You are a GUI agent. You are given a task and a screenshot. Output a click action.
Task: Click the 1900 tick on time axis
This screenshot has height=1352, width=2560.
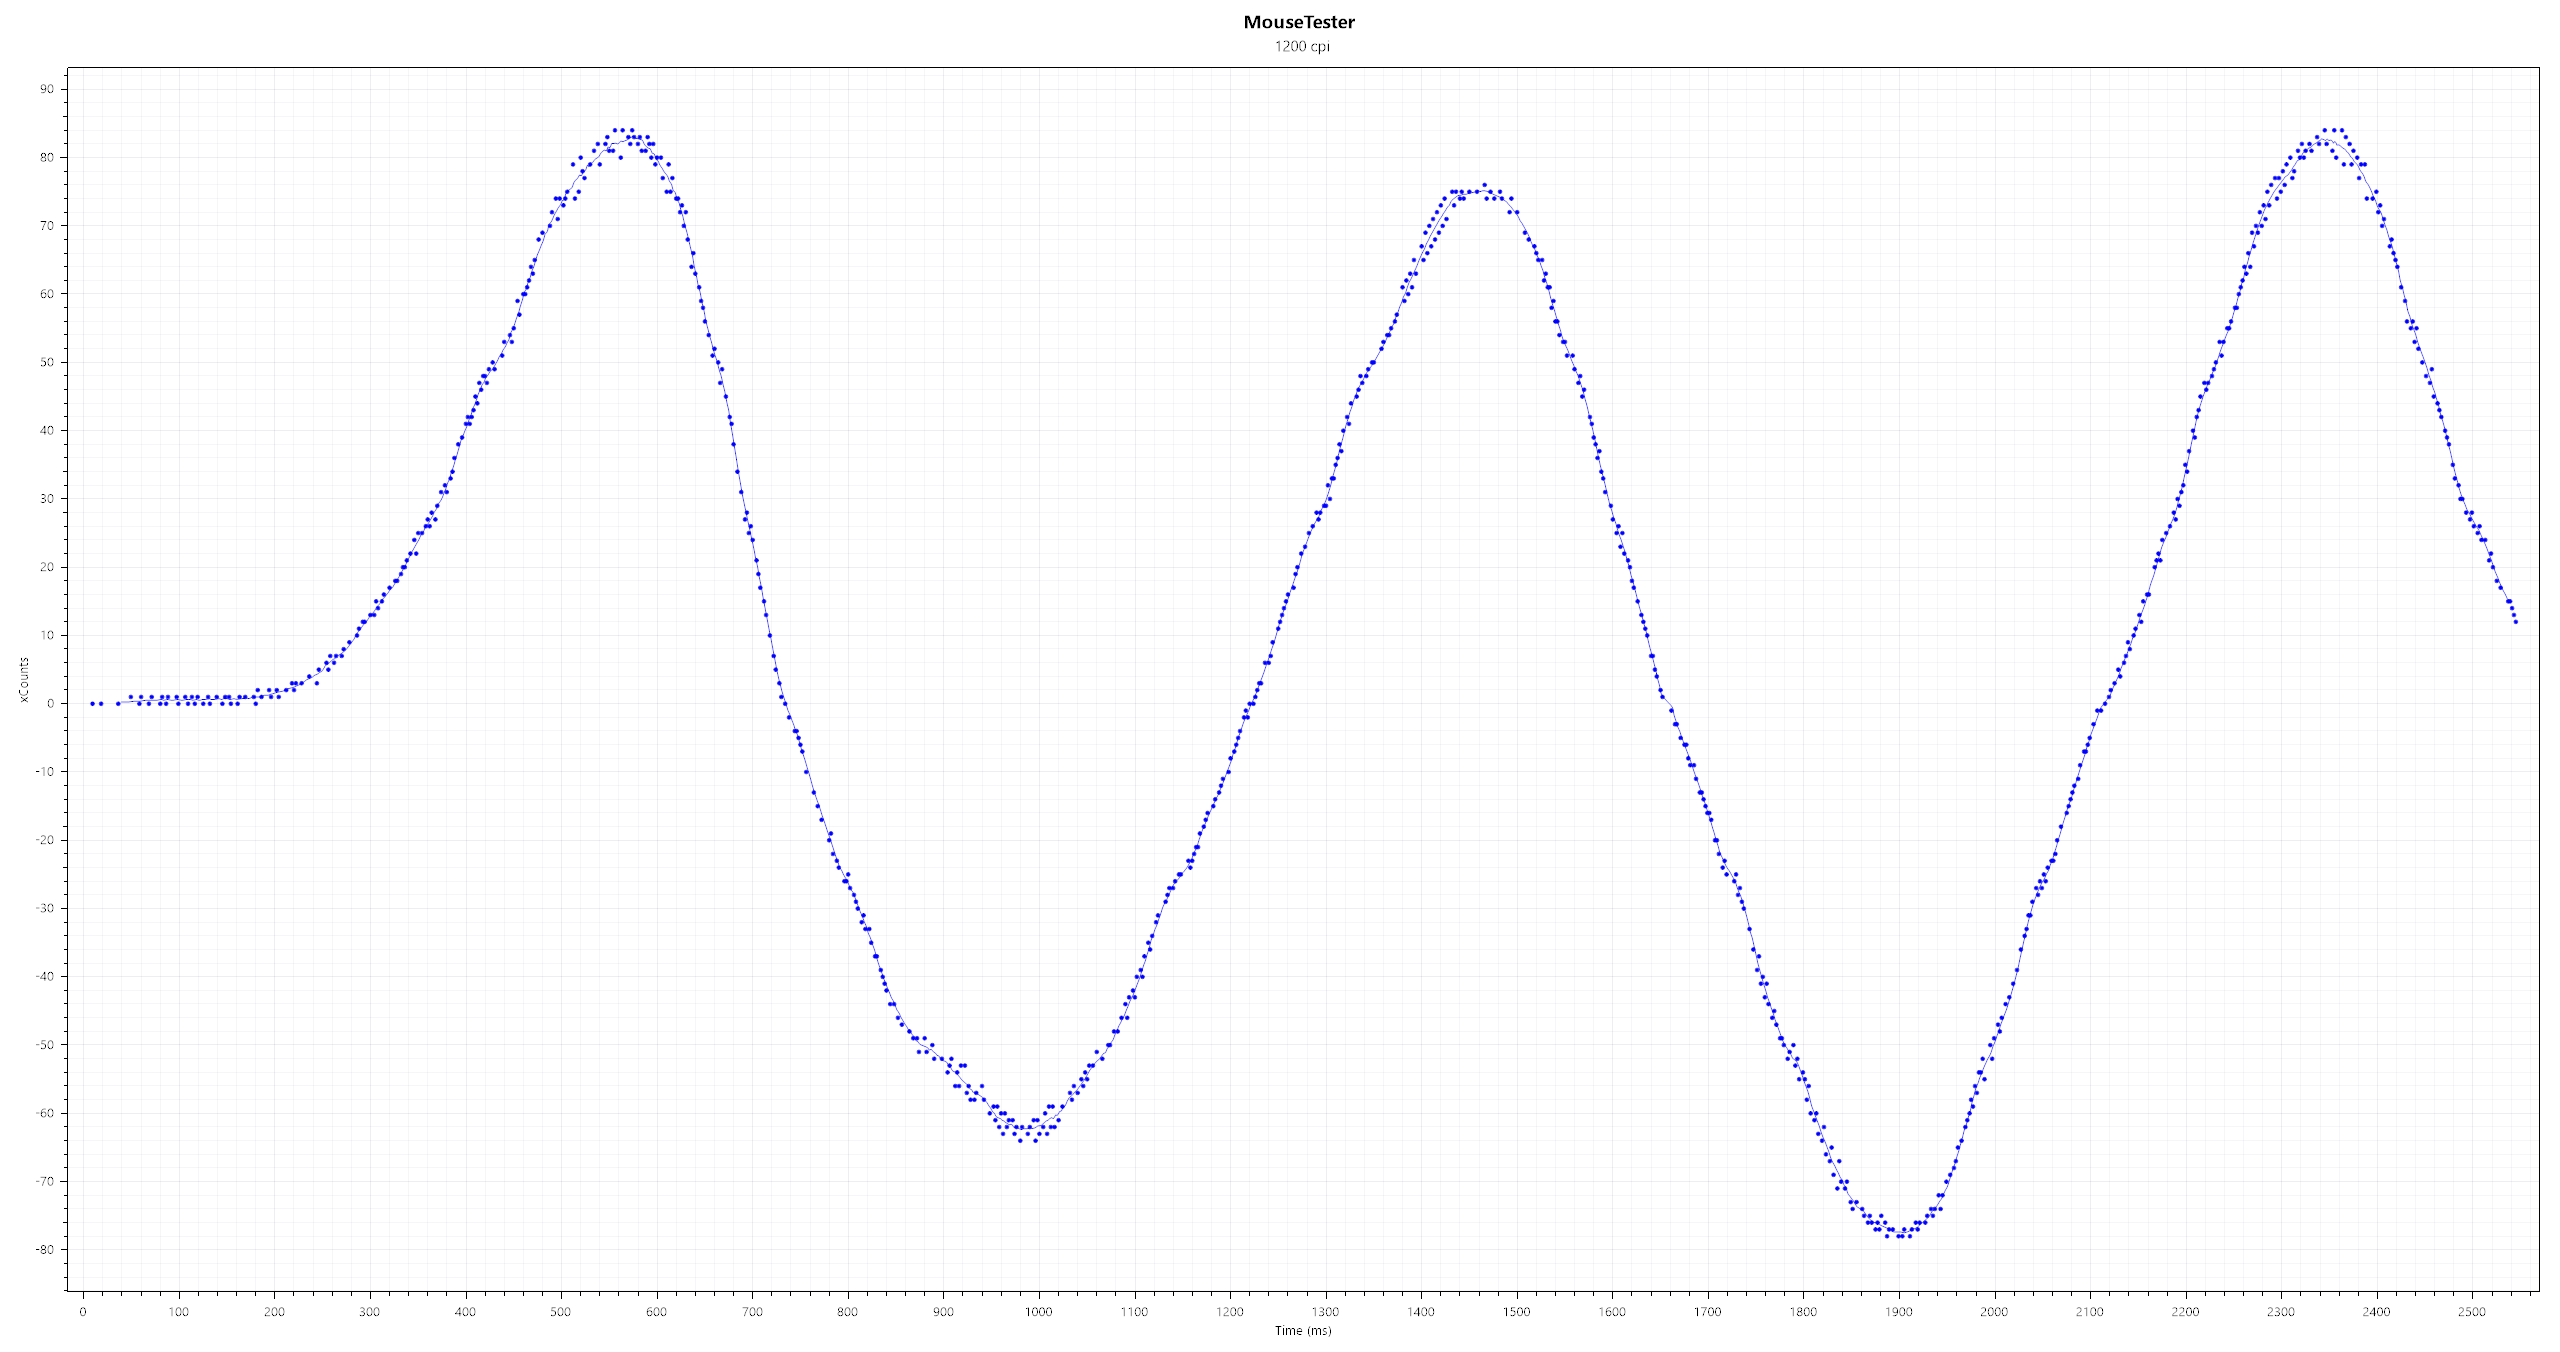pyautogui.click(x=1898, y=1311)
